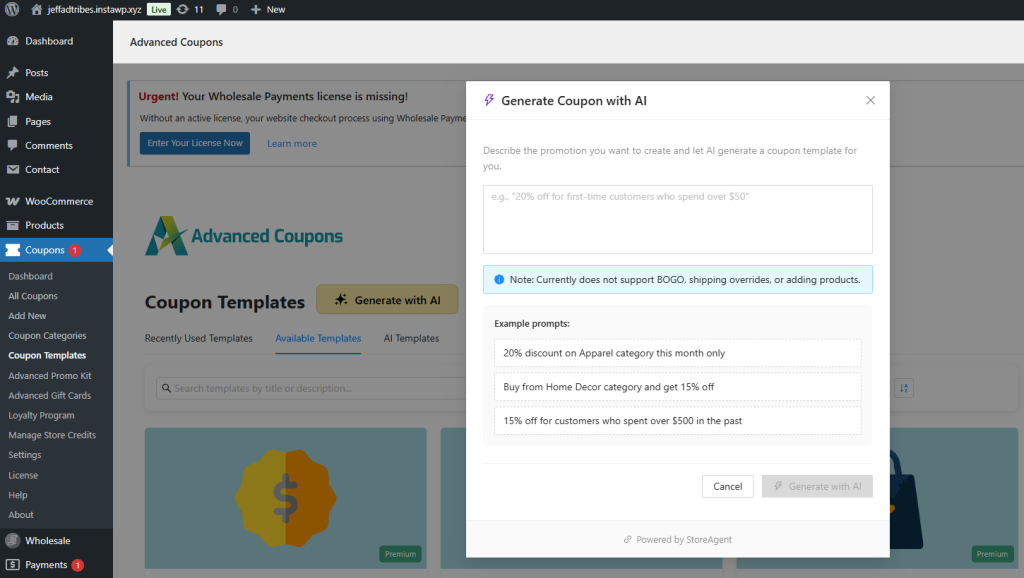The height and width of the screenshot is (578, 1024).
Task: Click the sort order icon button
Action: [904, 388]
